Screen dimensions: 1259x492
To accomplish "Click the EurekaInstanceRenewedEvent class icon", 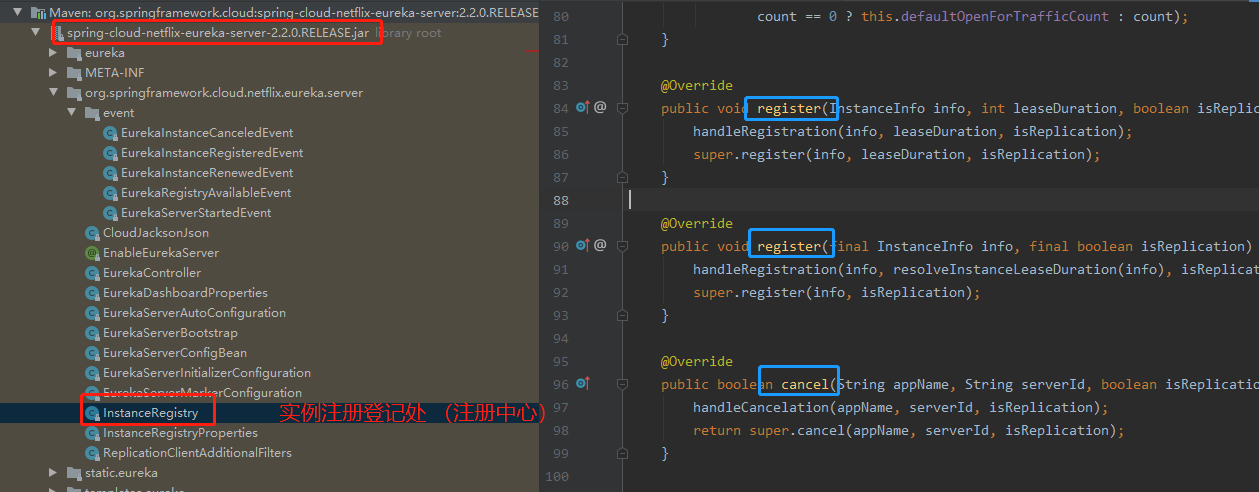I will tap(111, 173).
